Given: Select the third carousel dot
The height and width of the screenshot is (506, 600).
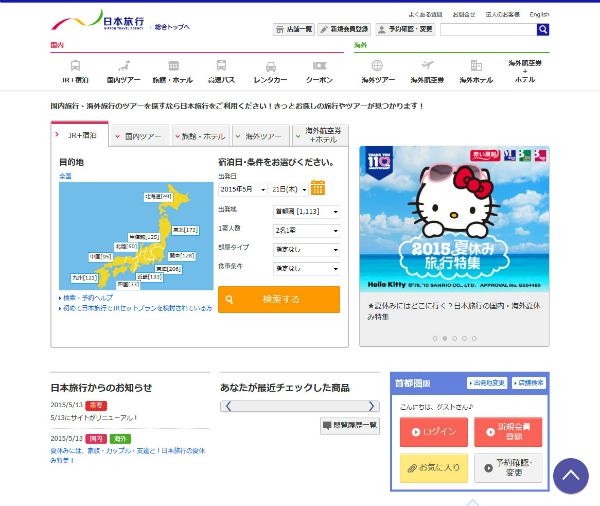Looking at the screenshot, I should [454, 338].
